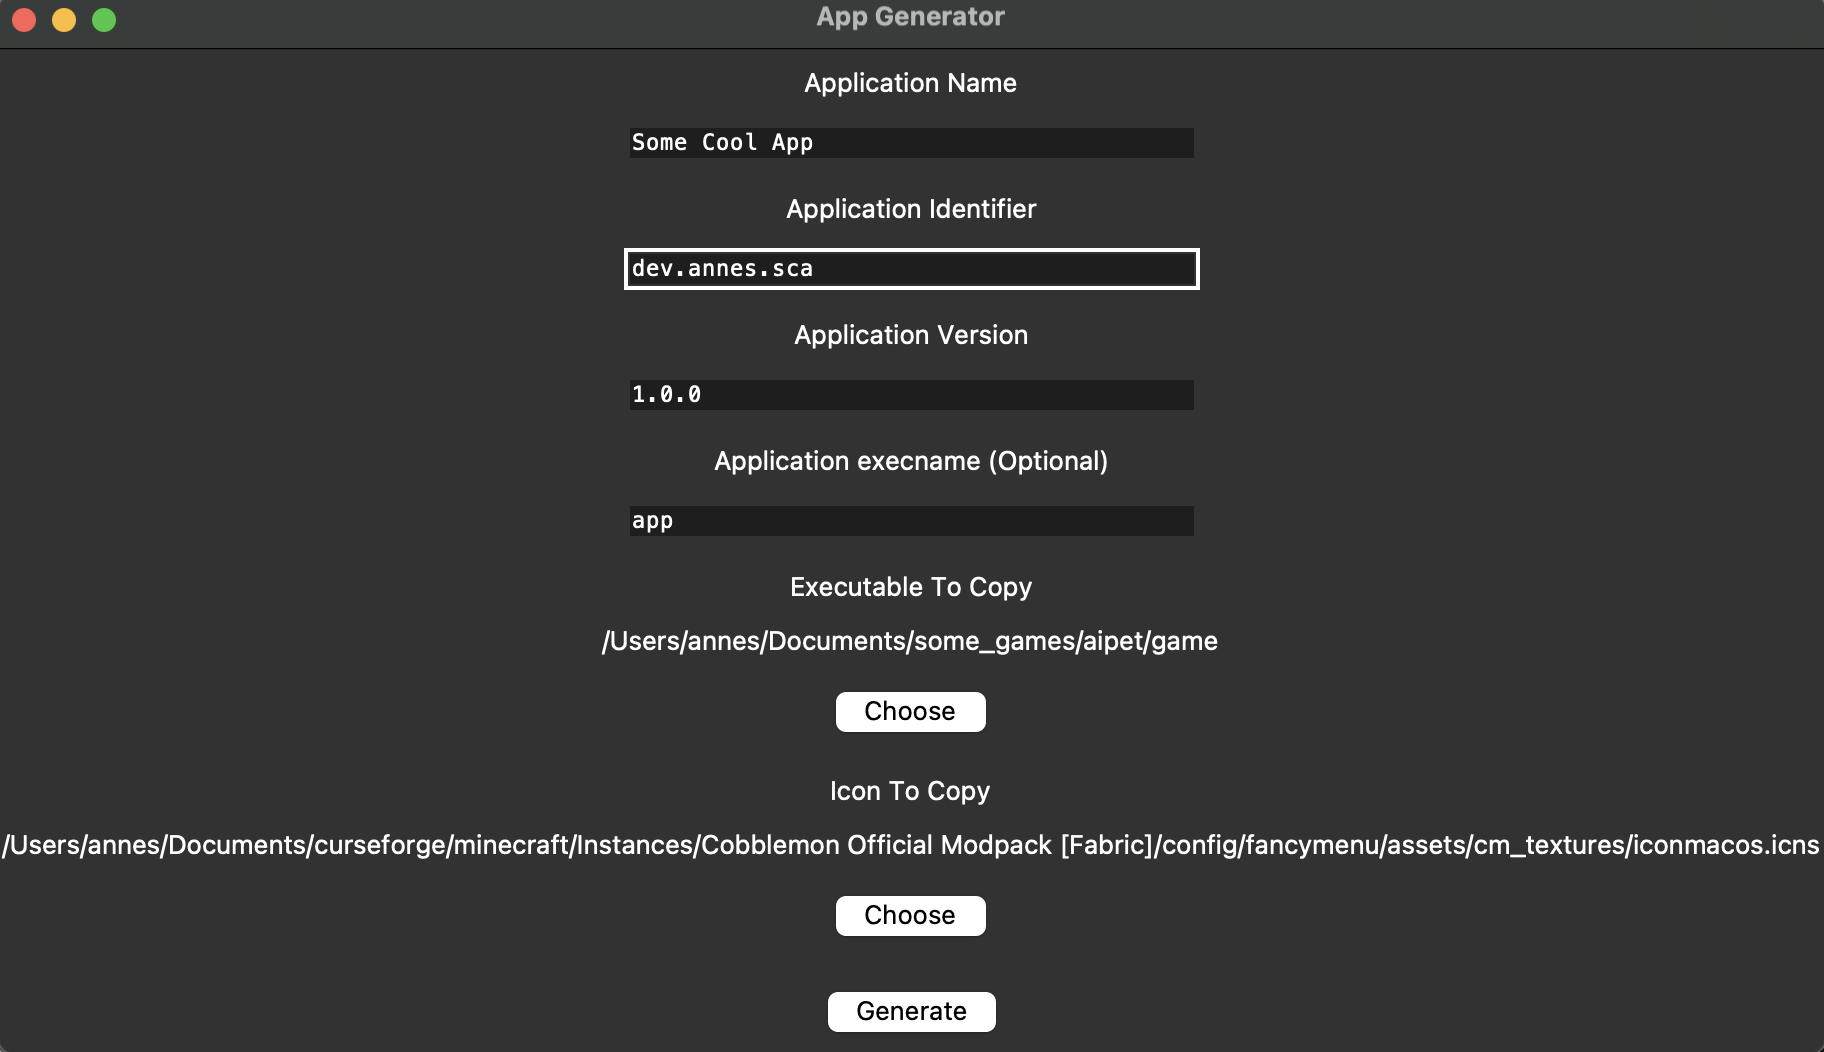The height and width of the screenshot is (1052, 1824).
Task: Click the Icon To Copy label
Action: point(910,791)
